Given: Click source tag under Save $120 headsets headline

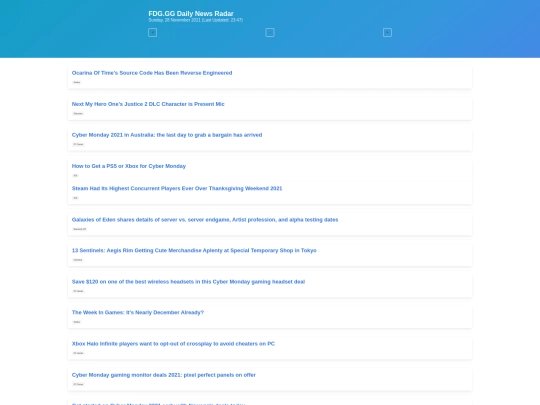Looking at the screenshot, I should coord(79,291).
